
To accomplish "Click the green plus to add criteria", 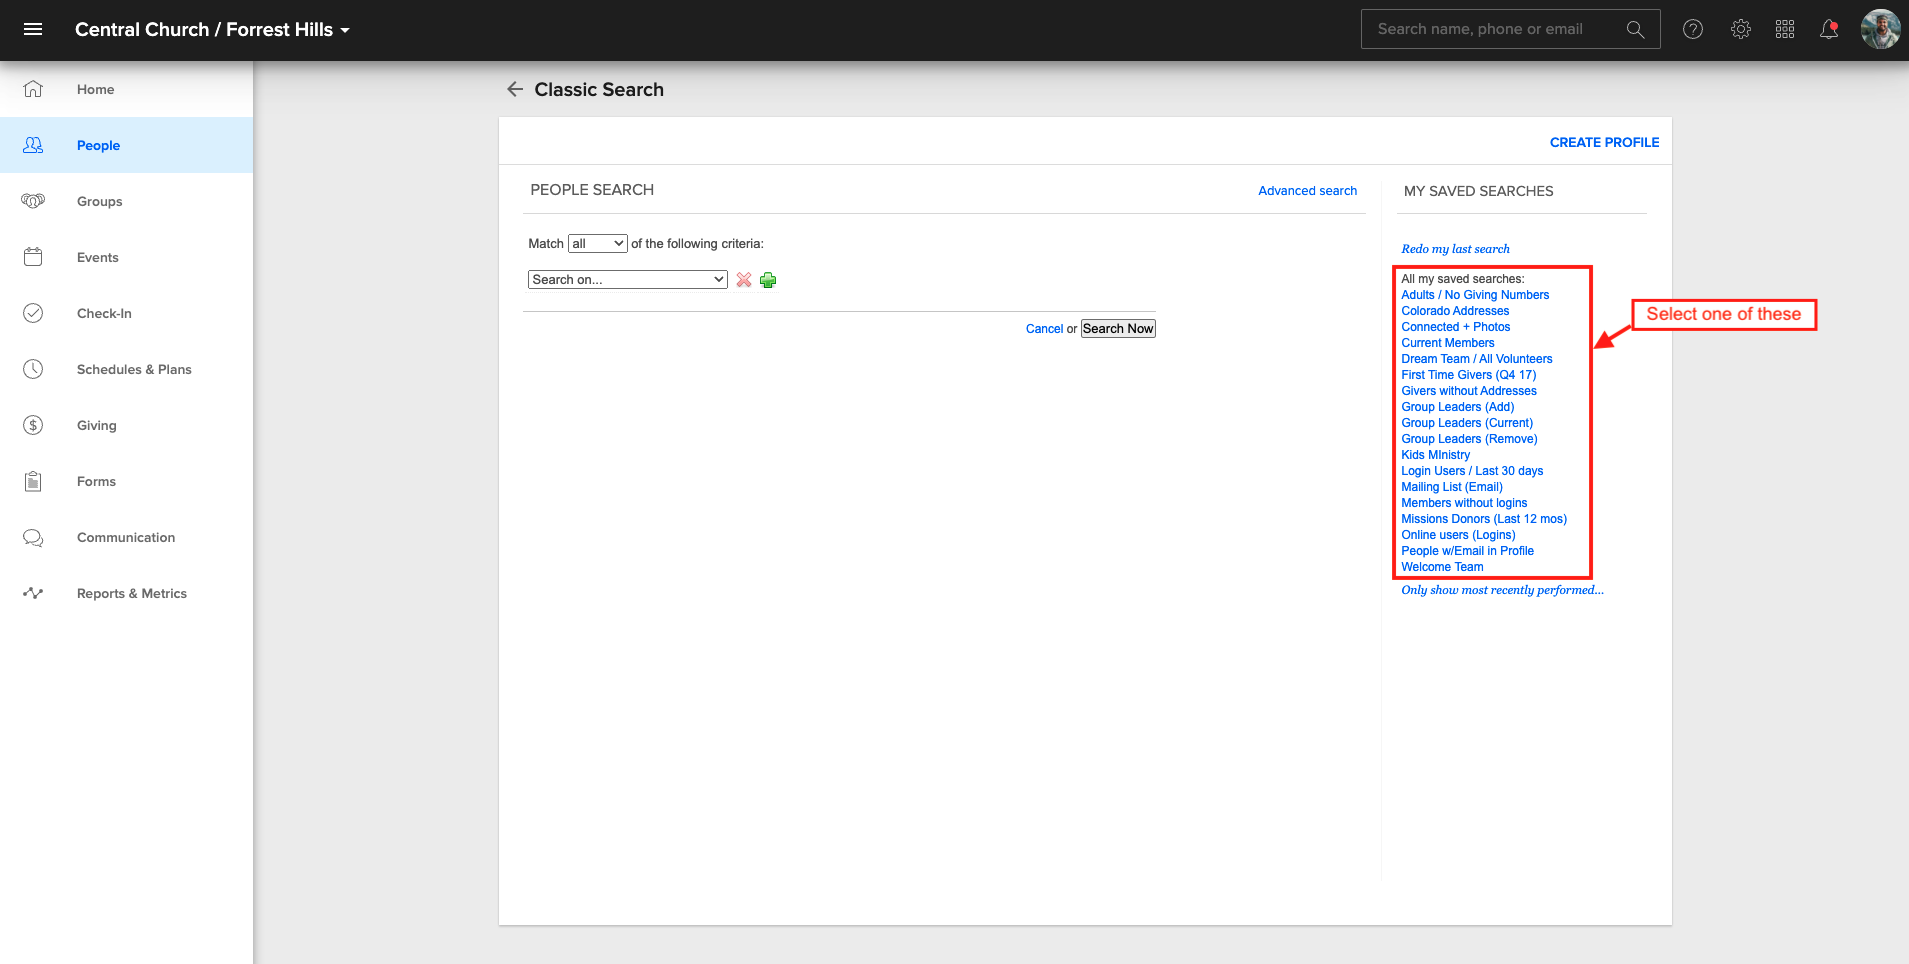I will 768,280.
